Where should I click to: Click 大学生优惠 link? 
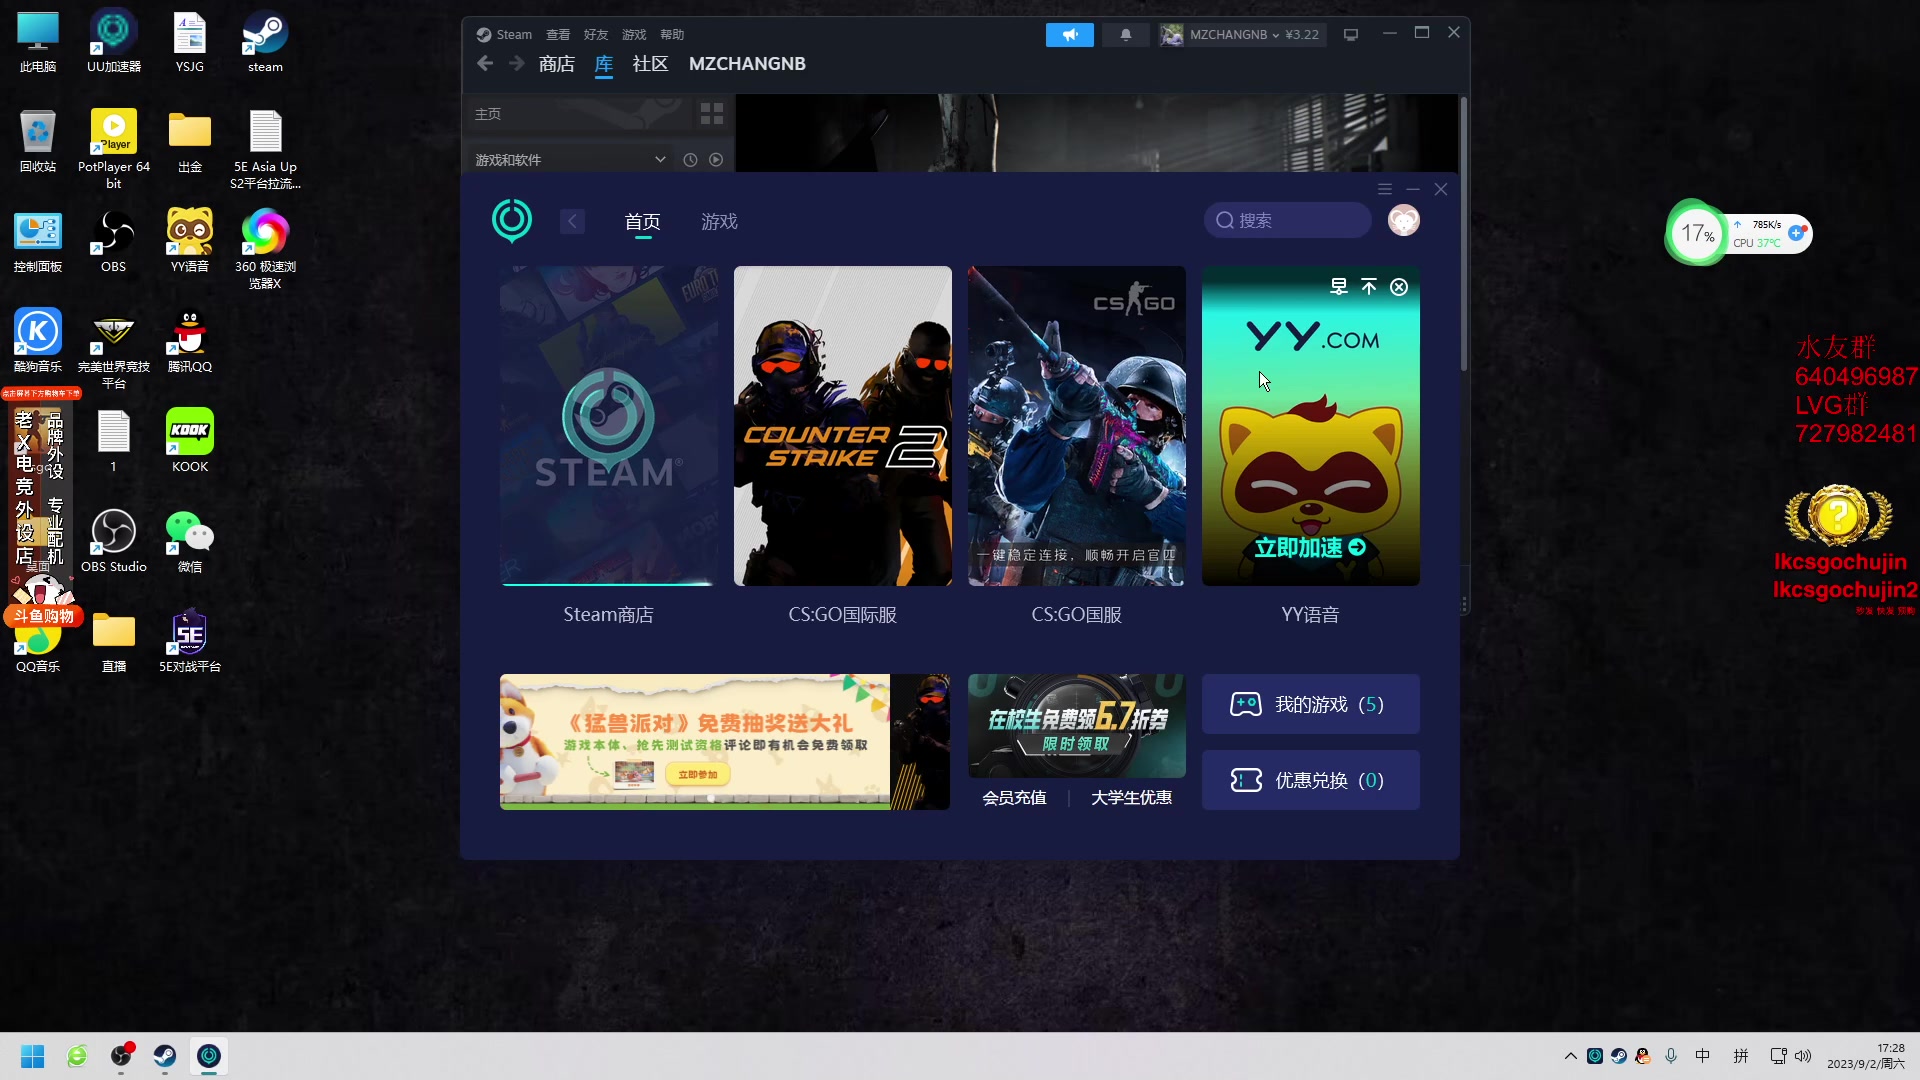click(x=1131, y=798)
